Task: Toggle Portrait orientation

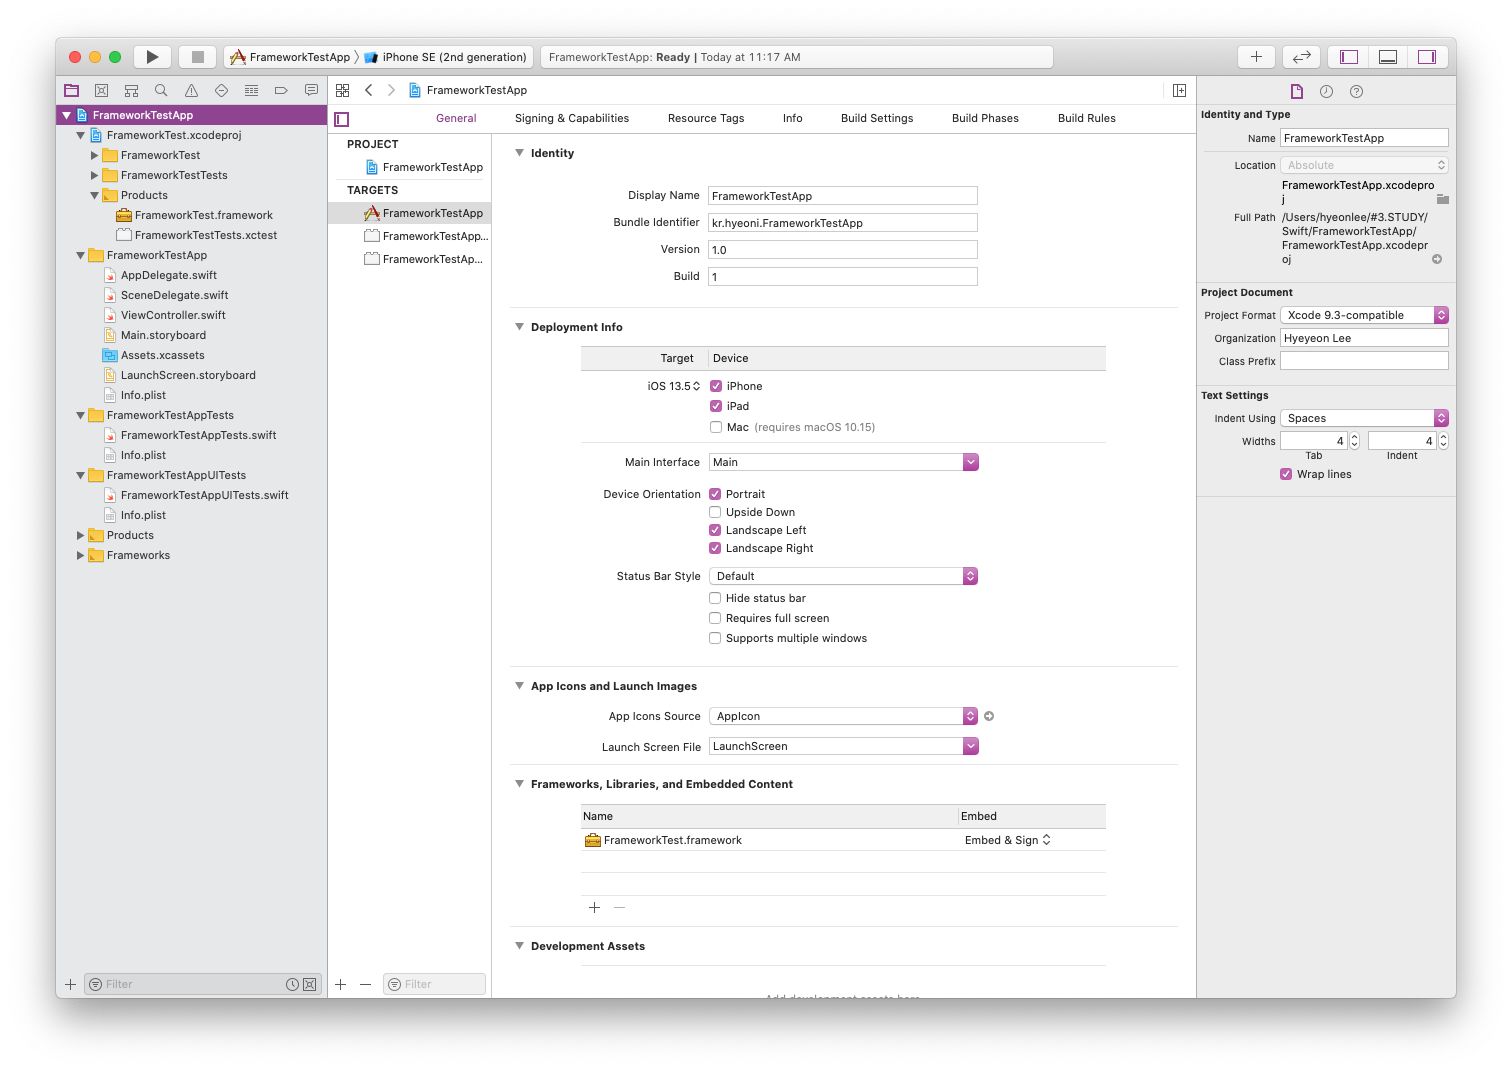Action: pyautogui.click(x=715, y=494)
